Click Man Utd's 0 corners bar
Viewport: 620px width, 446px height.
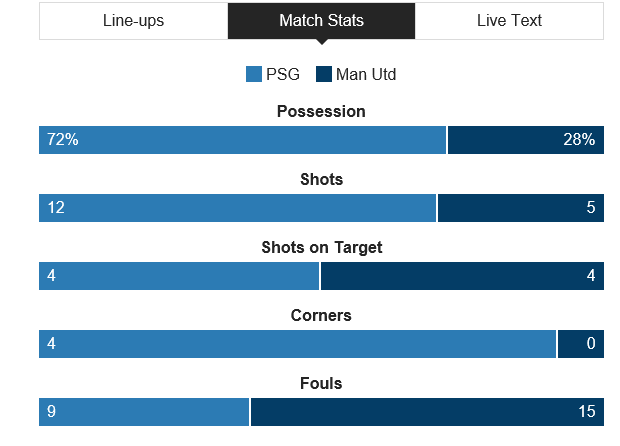[x=580, y=344]
